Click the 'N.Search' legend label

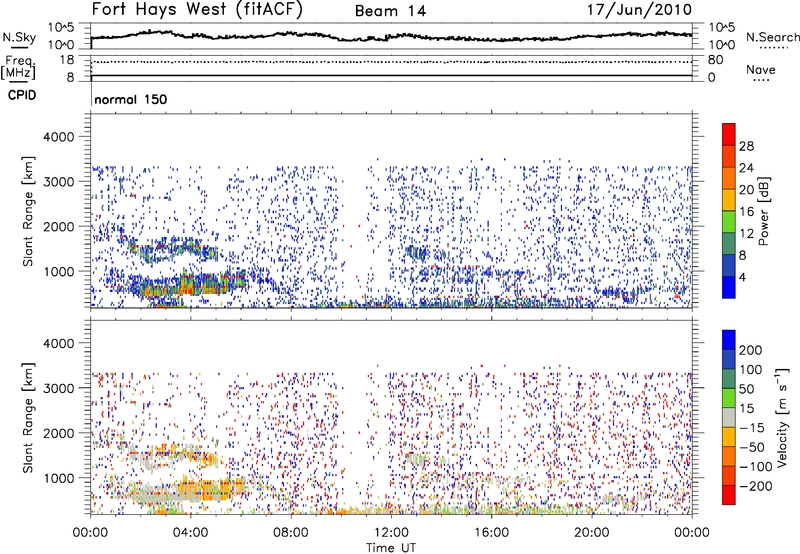pos(772,37)
